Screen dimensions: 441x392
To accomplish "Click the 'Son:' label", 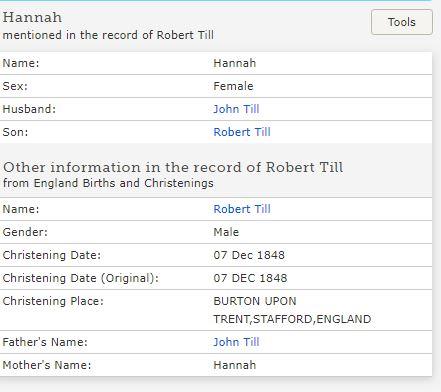I will 15,132.
